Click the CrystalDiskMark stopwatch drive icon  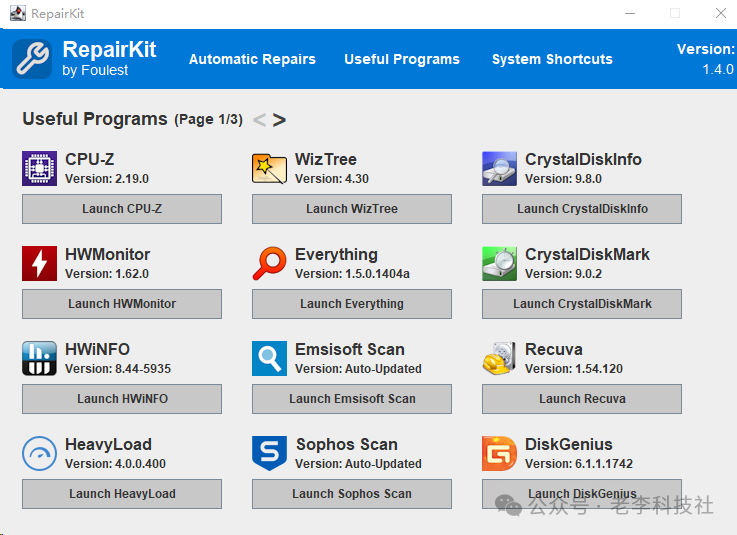click(499, 263)
